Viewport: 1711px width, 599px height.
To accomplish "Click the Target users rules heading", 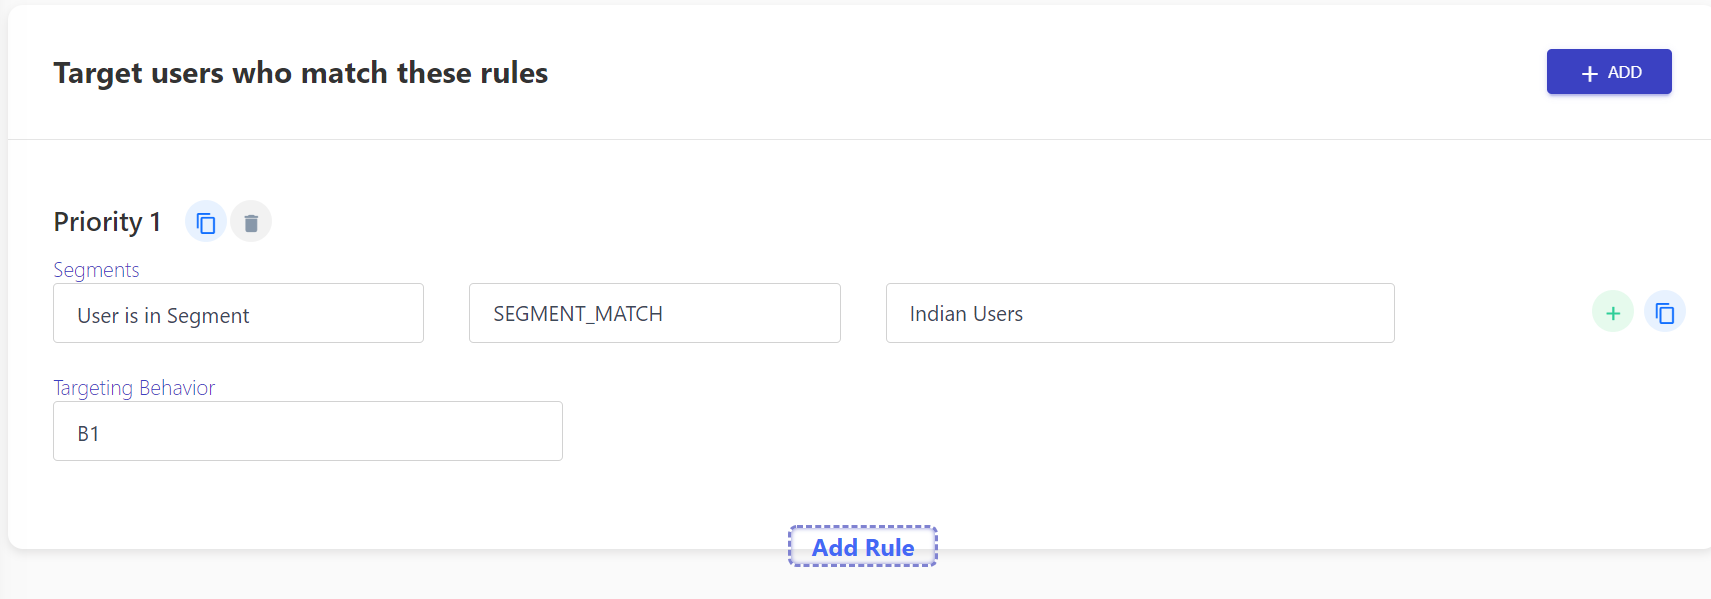I will click(x=301, y=73).
